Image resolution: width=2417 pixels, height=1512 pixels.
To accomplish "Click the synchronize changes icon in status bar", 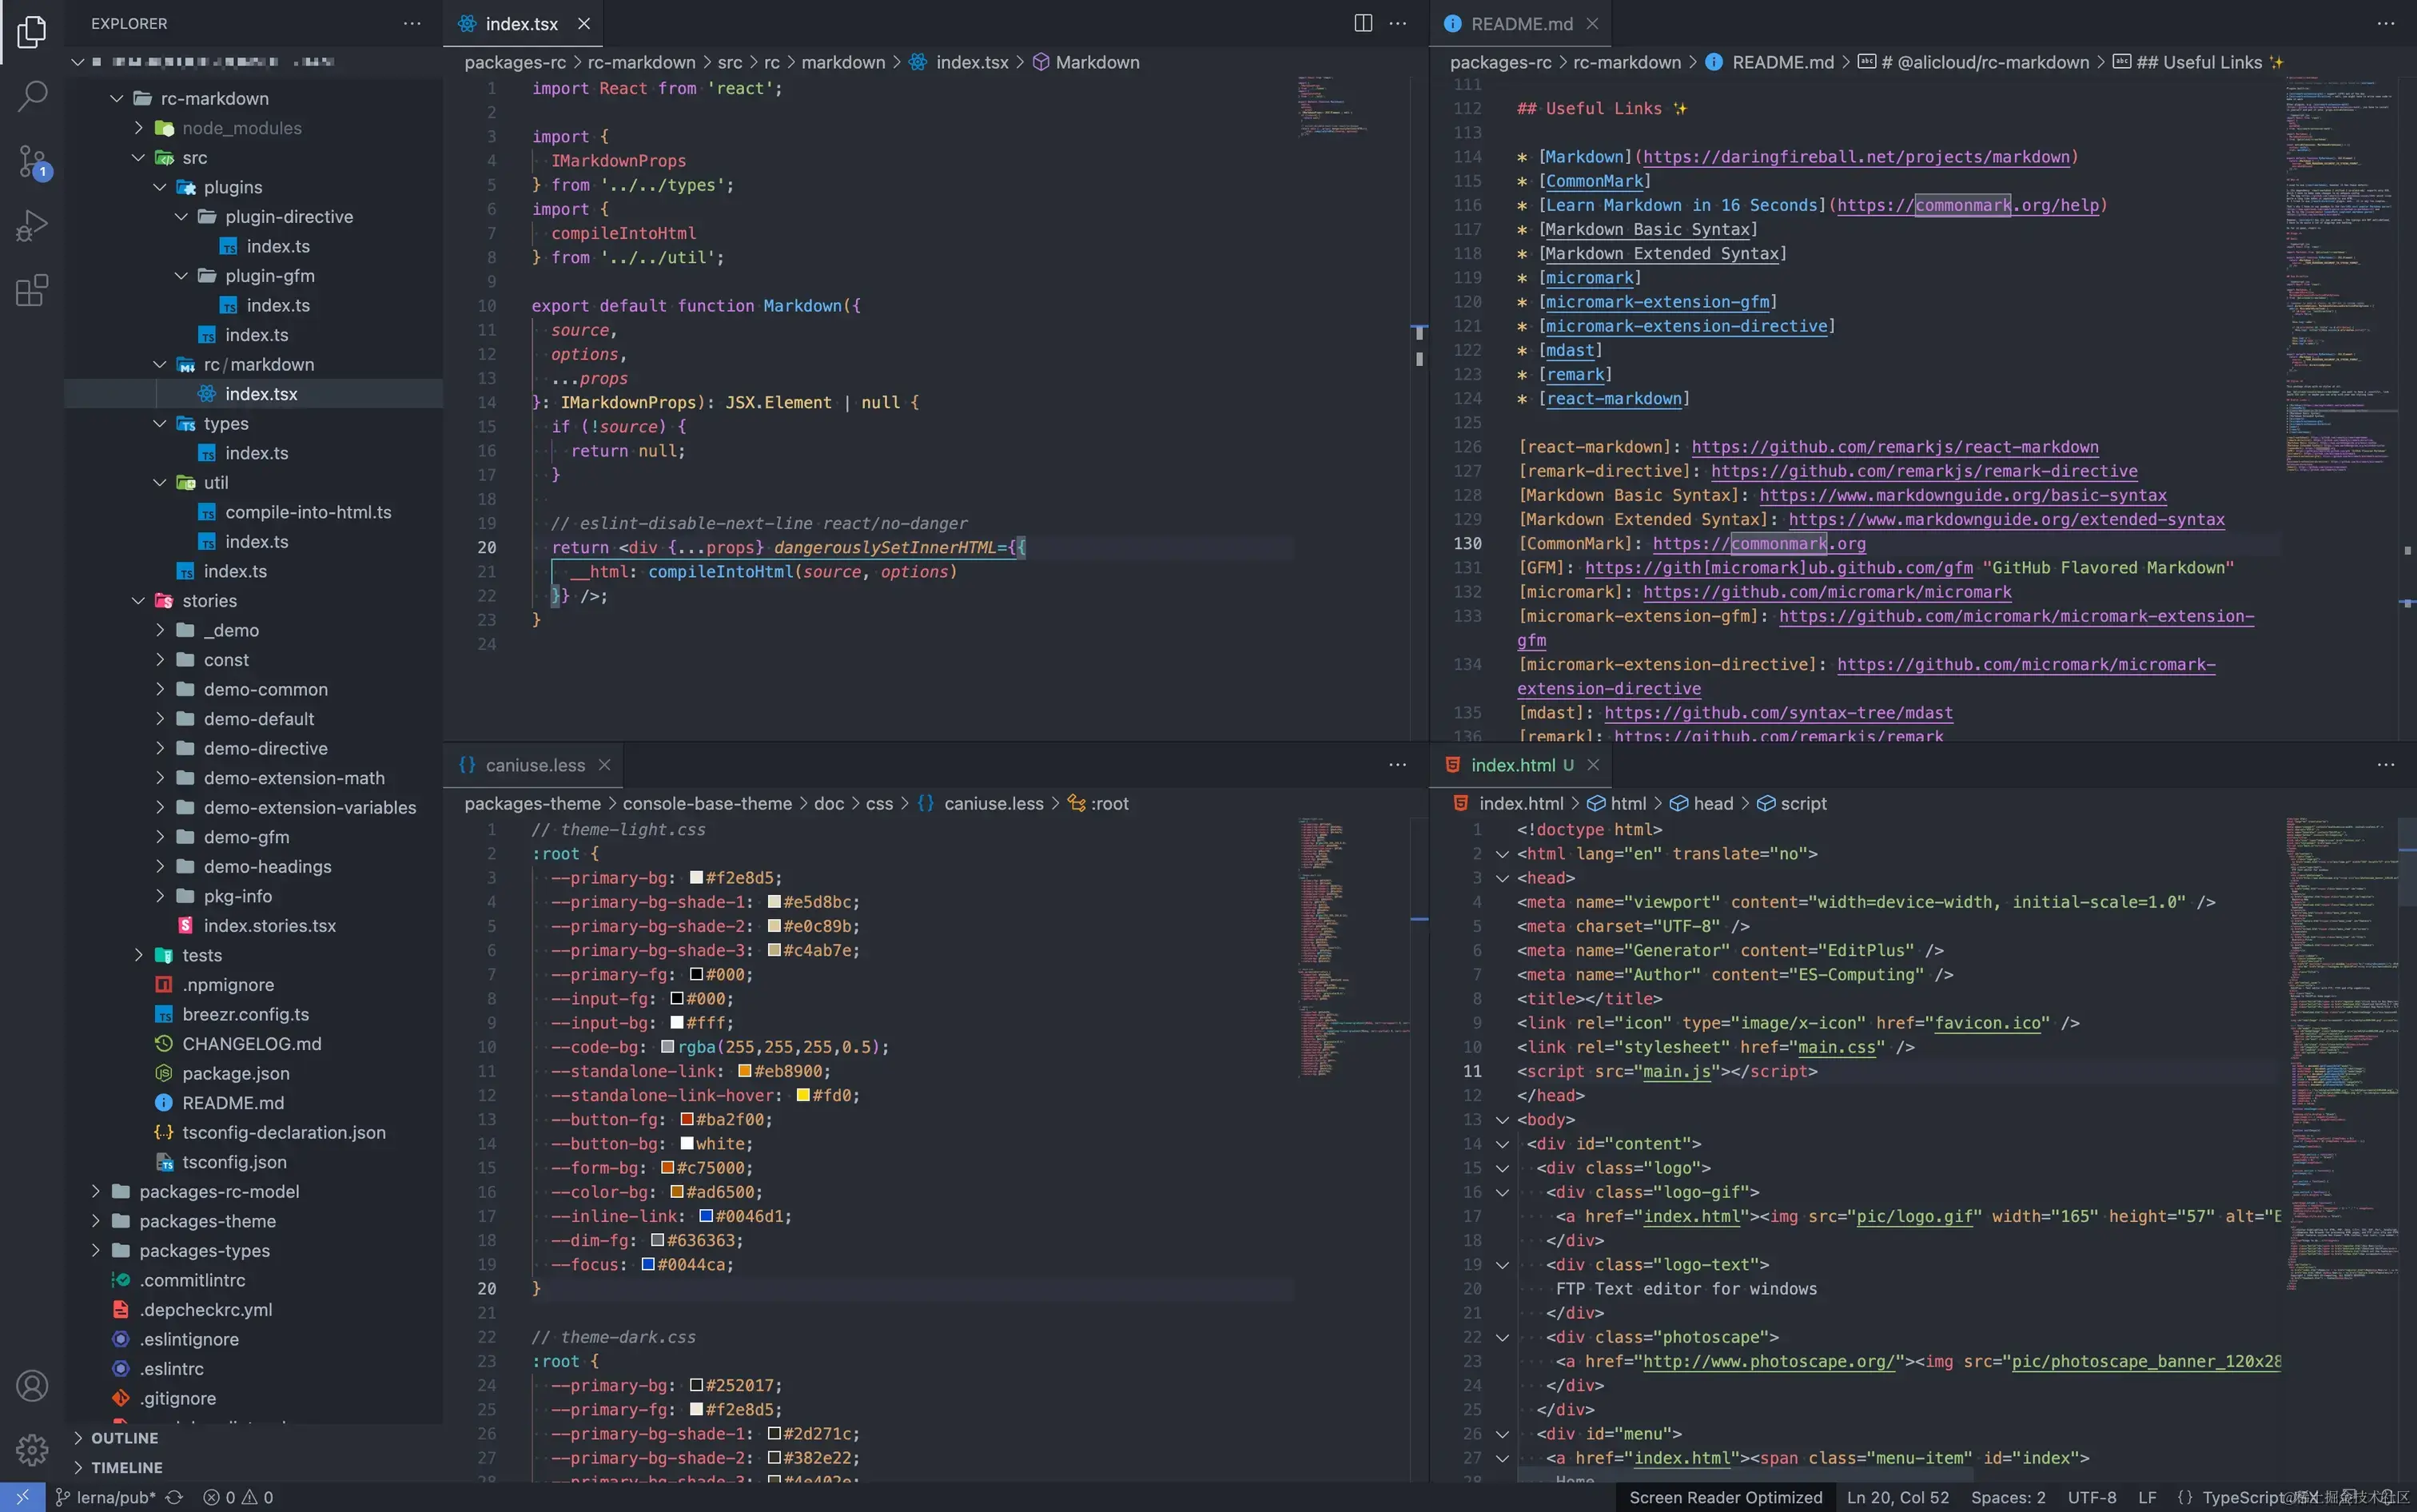I will tap(174, 1497).
